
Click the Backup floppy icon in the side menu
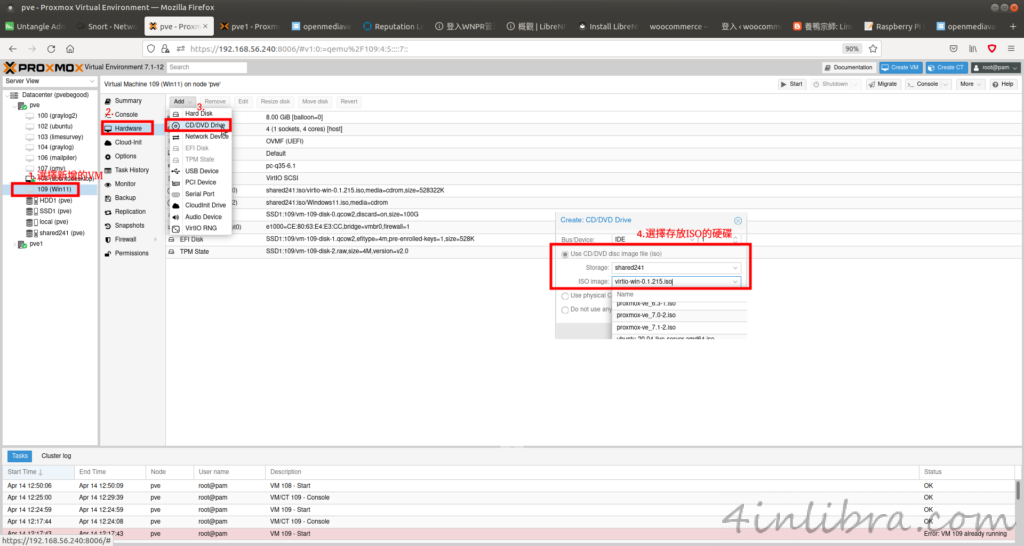point(108,198)
